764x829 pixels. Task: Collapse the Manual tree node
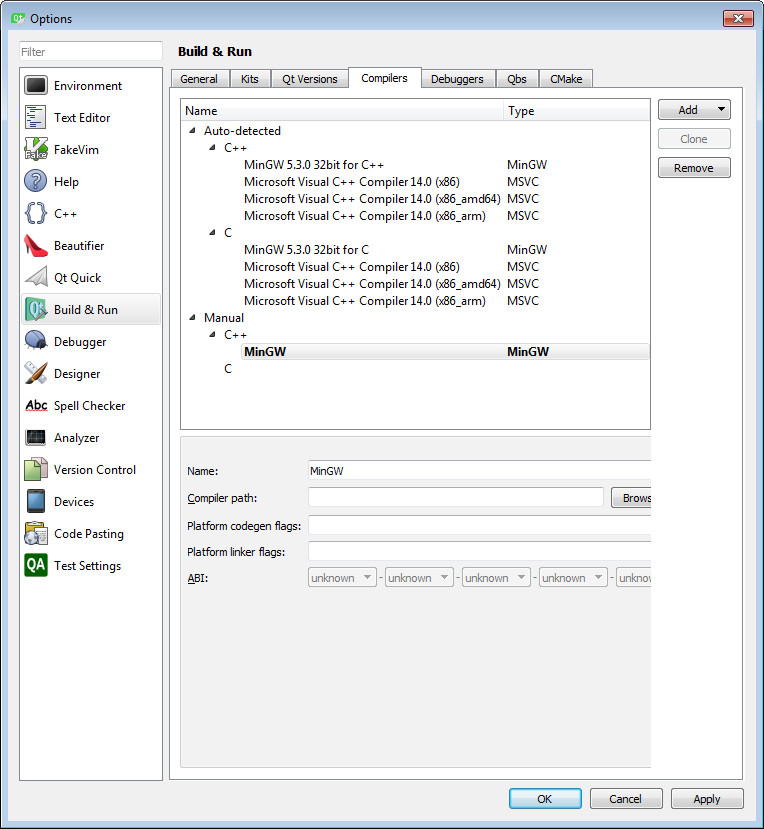tap(193, 318)
